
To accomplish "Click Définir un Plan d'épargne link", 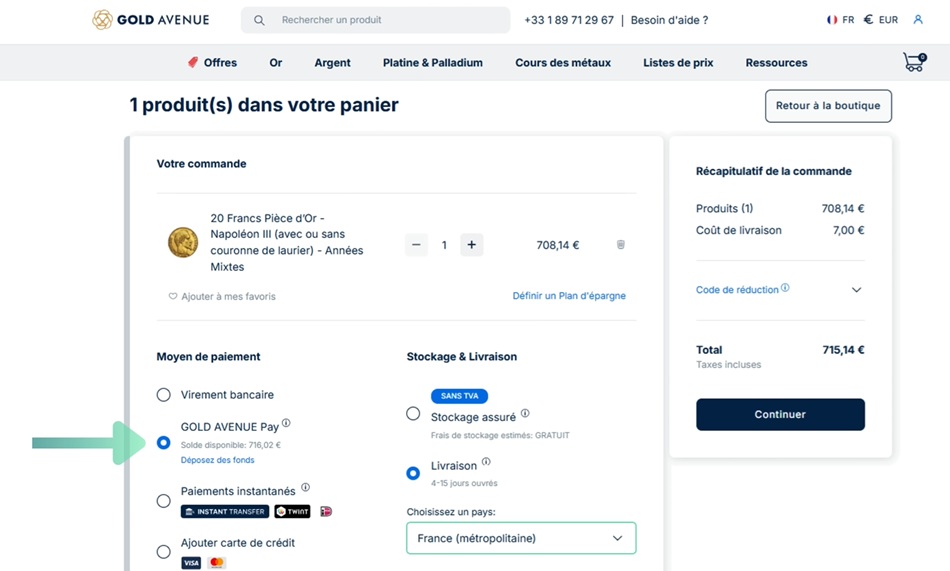I will pyautogui.click(x=569, y=296).
